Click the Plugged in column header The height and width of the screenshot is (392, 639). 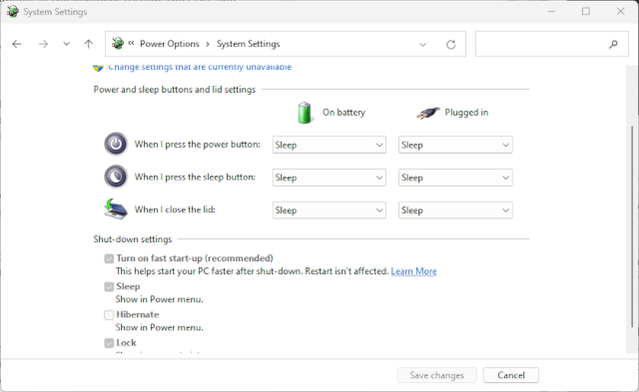466,112
